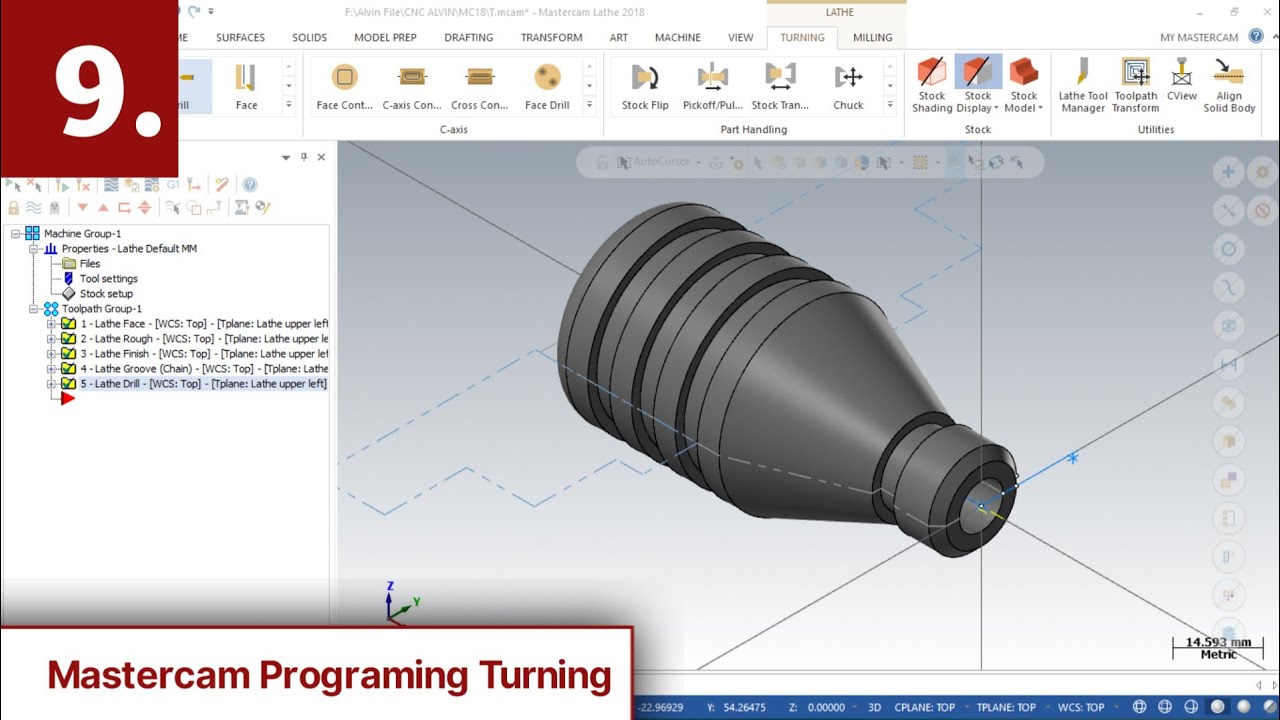Click the G1 post selected operations icon
Screen dimensions: 1280x720
click(173, 185)
